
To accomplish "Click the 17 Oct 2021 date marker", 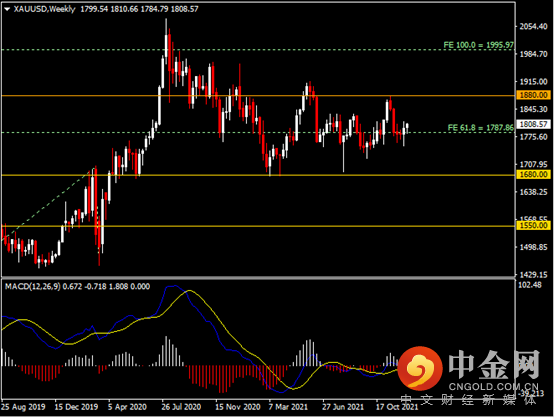I will (x=397, y=407).
